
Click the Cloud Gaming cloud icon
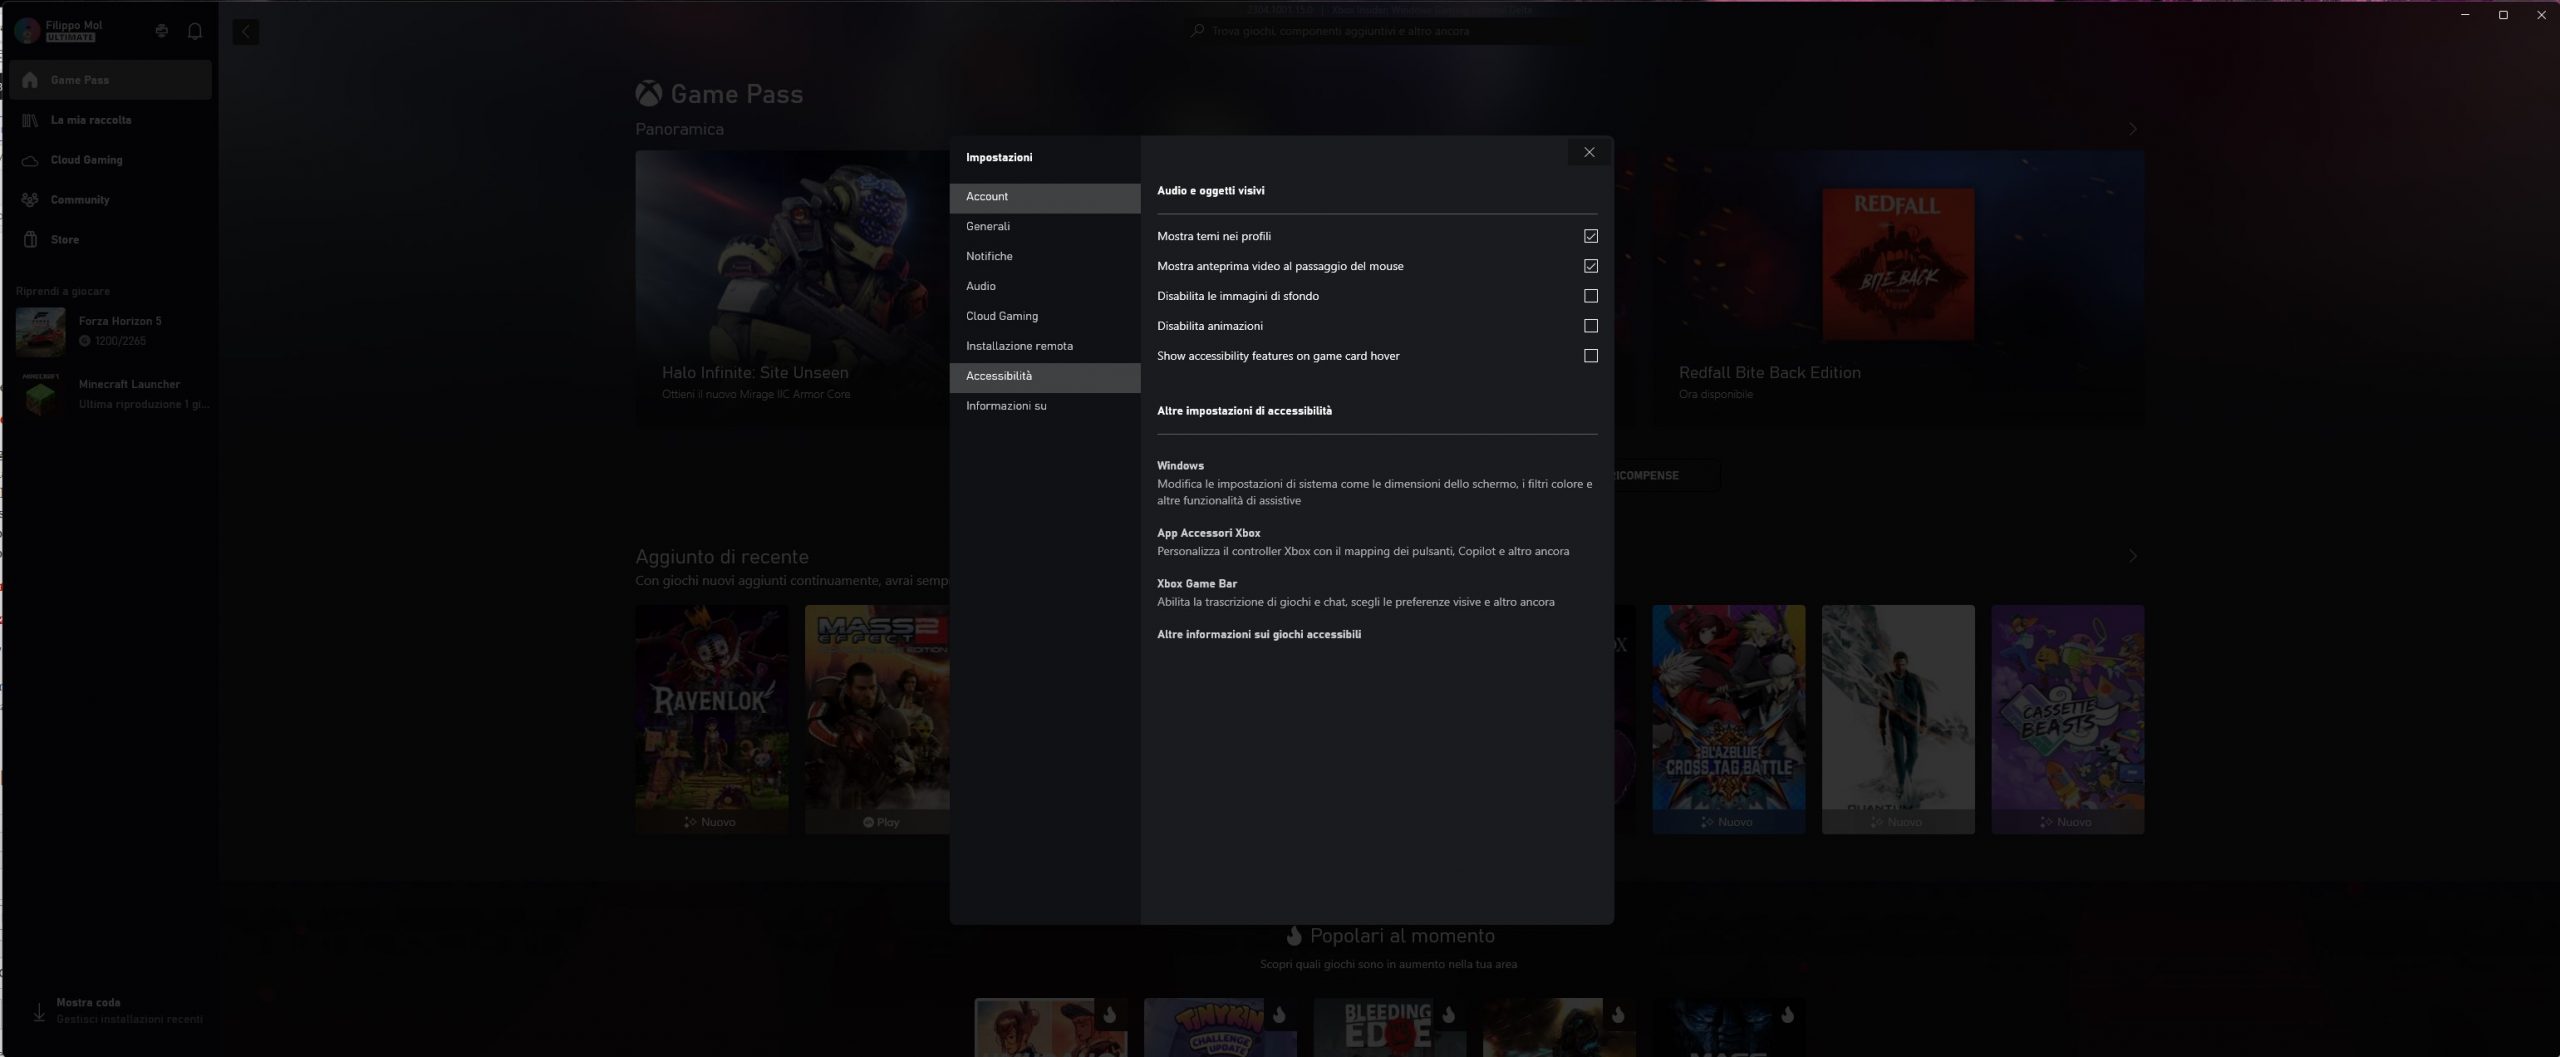[x=30, y=160]
